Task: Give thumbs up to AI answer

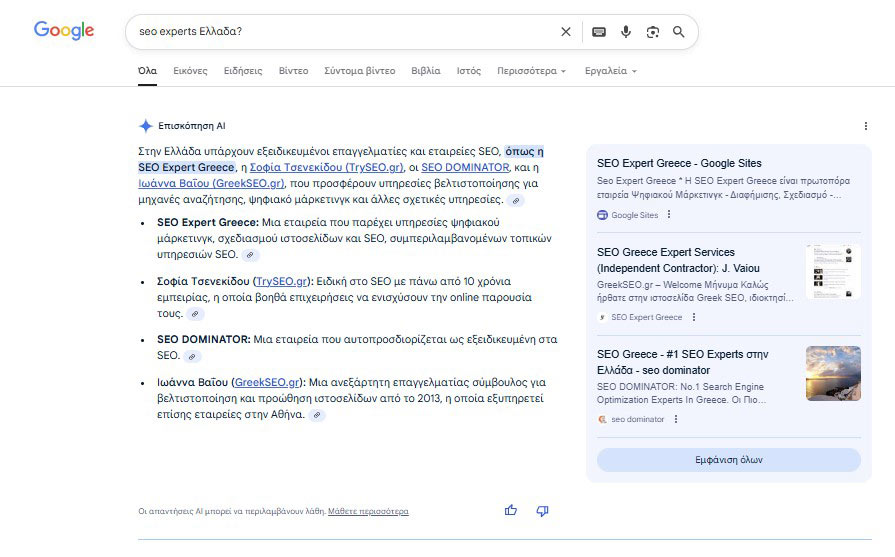Action: (511, 510)
